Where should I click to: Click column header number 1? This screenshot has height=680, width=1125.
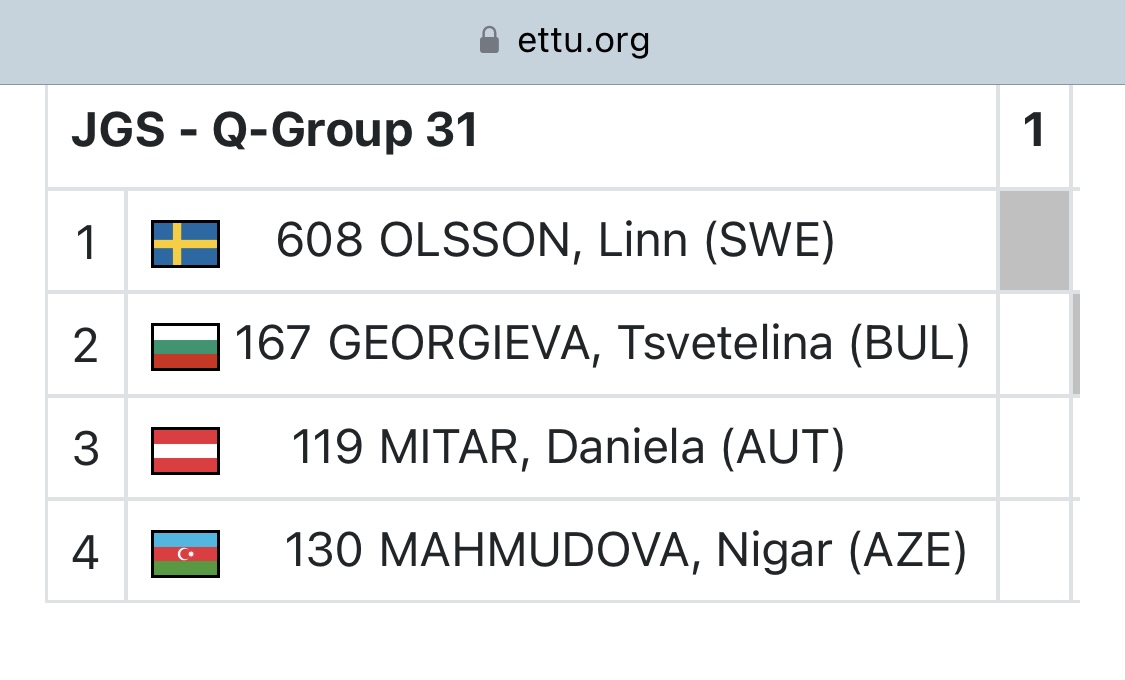[1033, 131]
